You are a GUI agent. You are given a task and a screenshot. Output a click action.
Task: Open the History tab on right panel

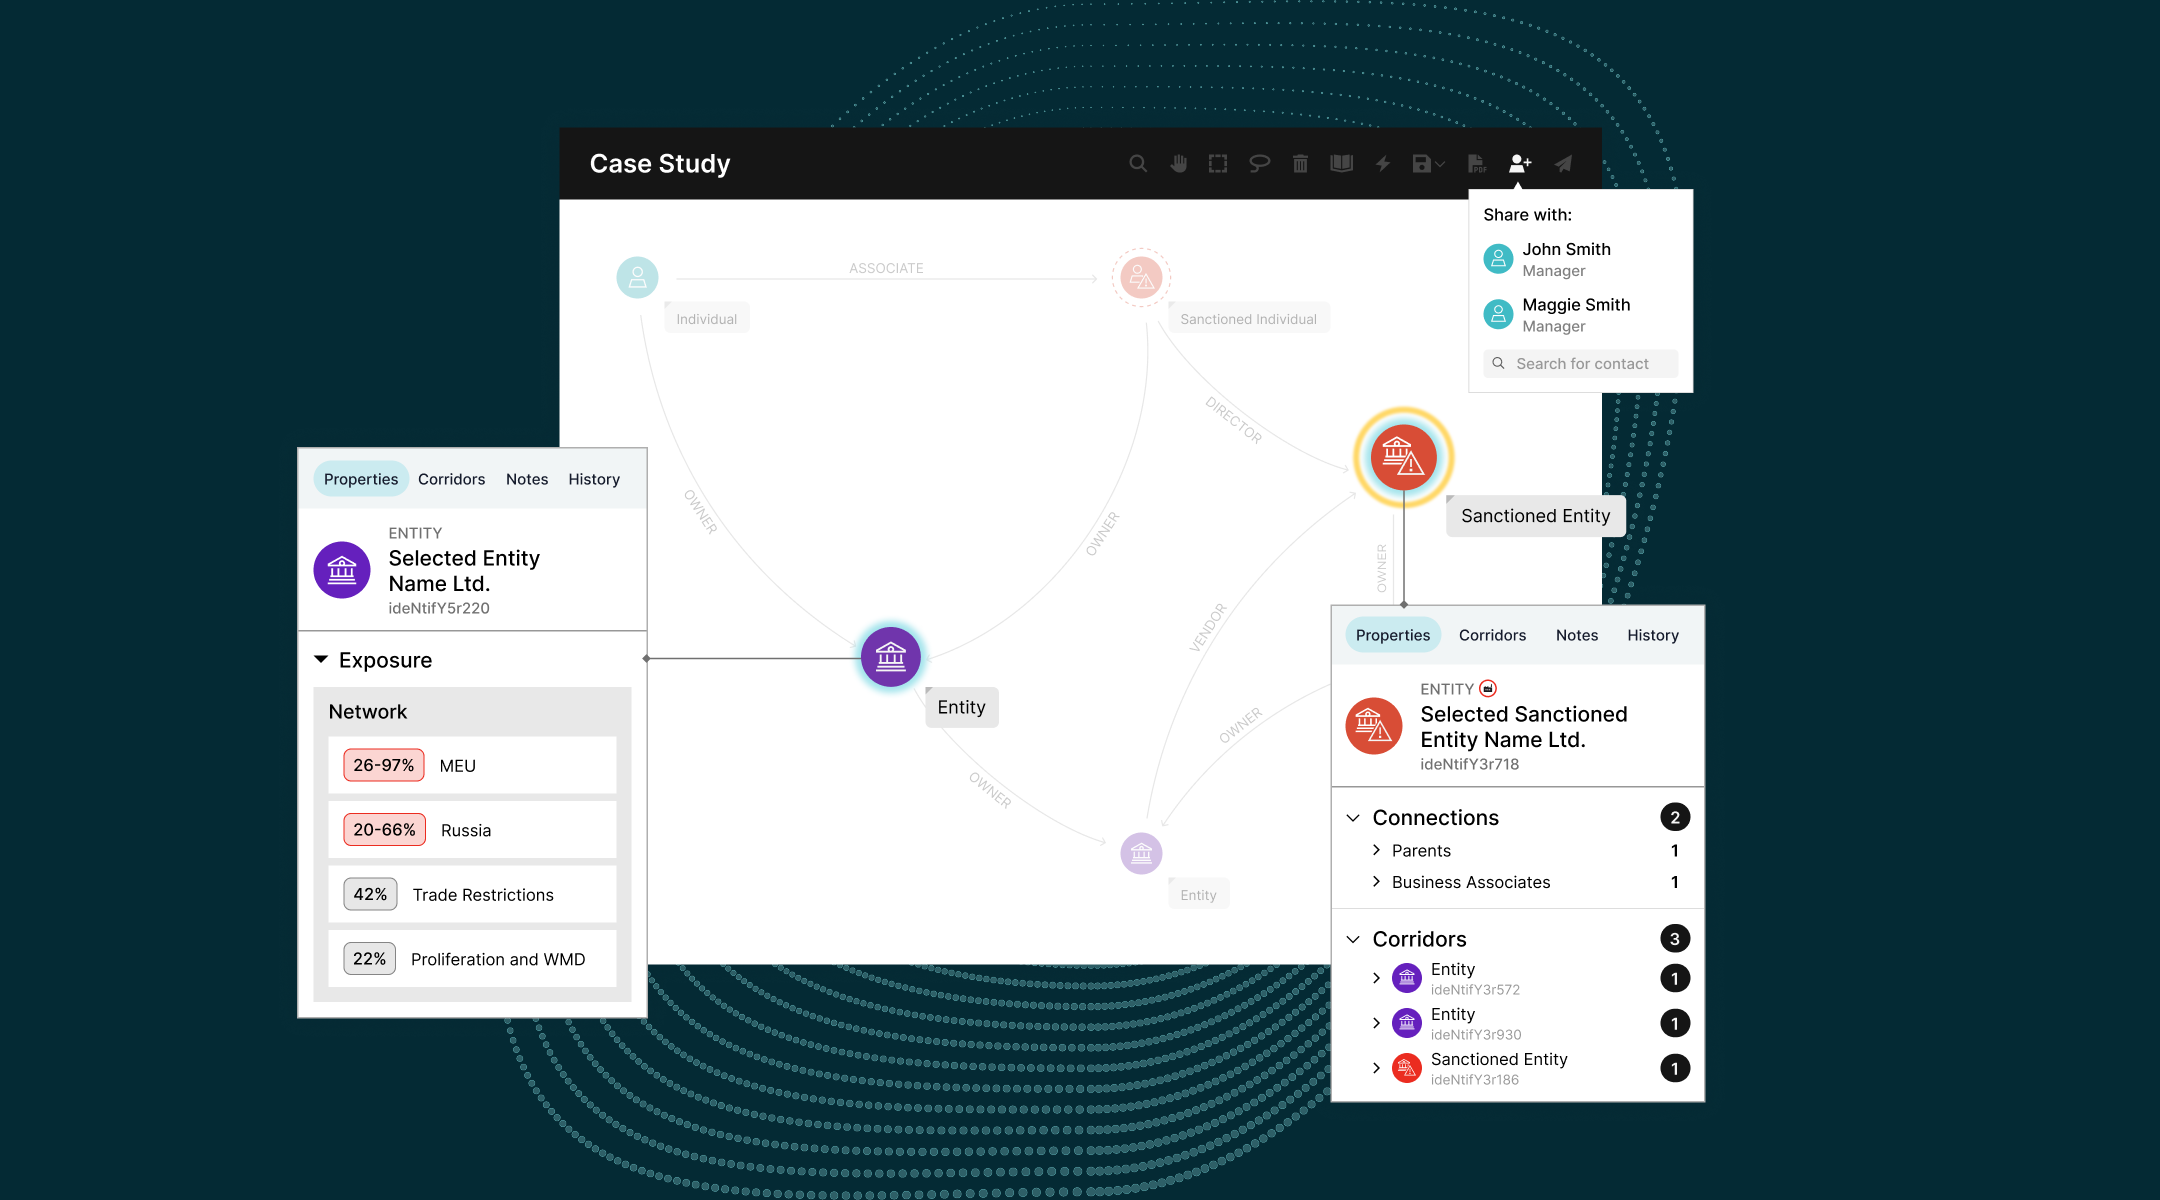tap(1652, 635)
